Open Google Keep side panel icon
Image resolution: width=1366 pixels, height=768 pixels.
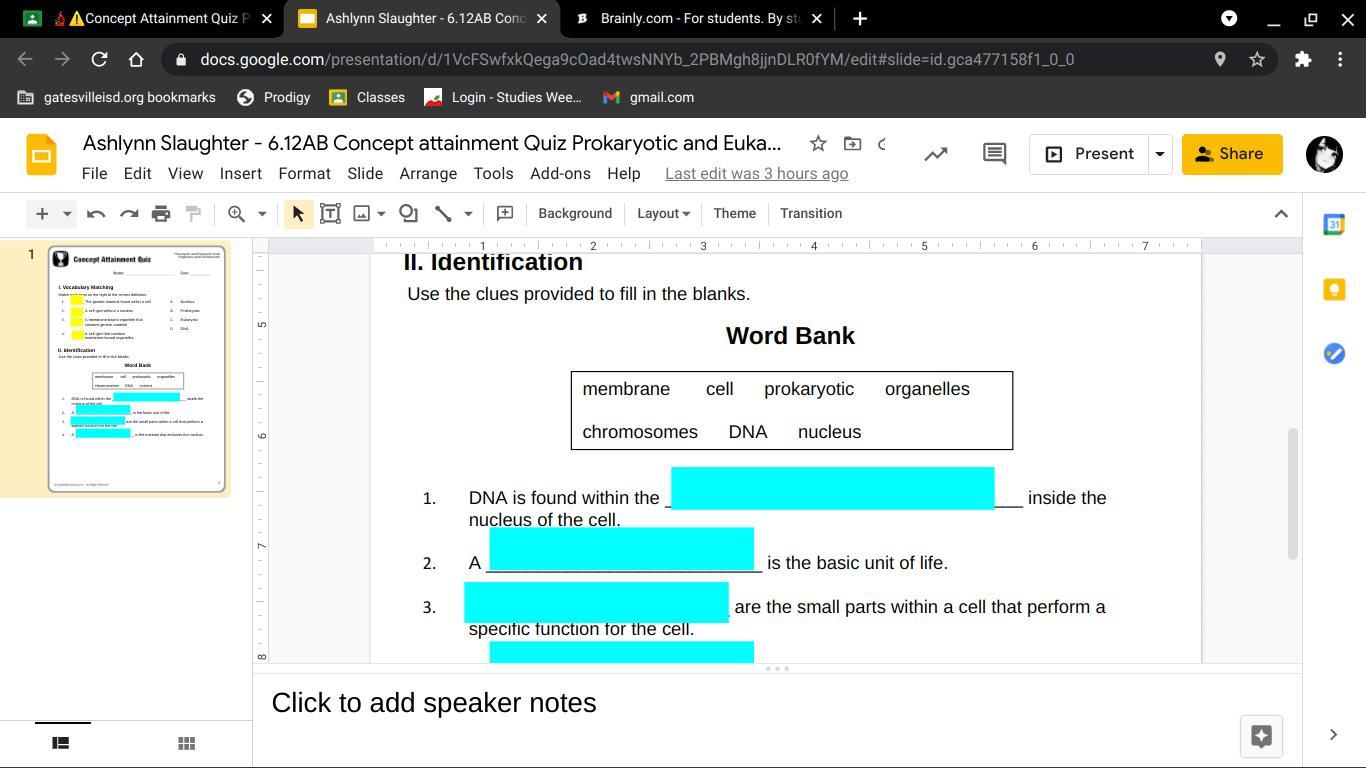(x=1334, y=289)
